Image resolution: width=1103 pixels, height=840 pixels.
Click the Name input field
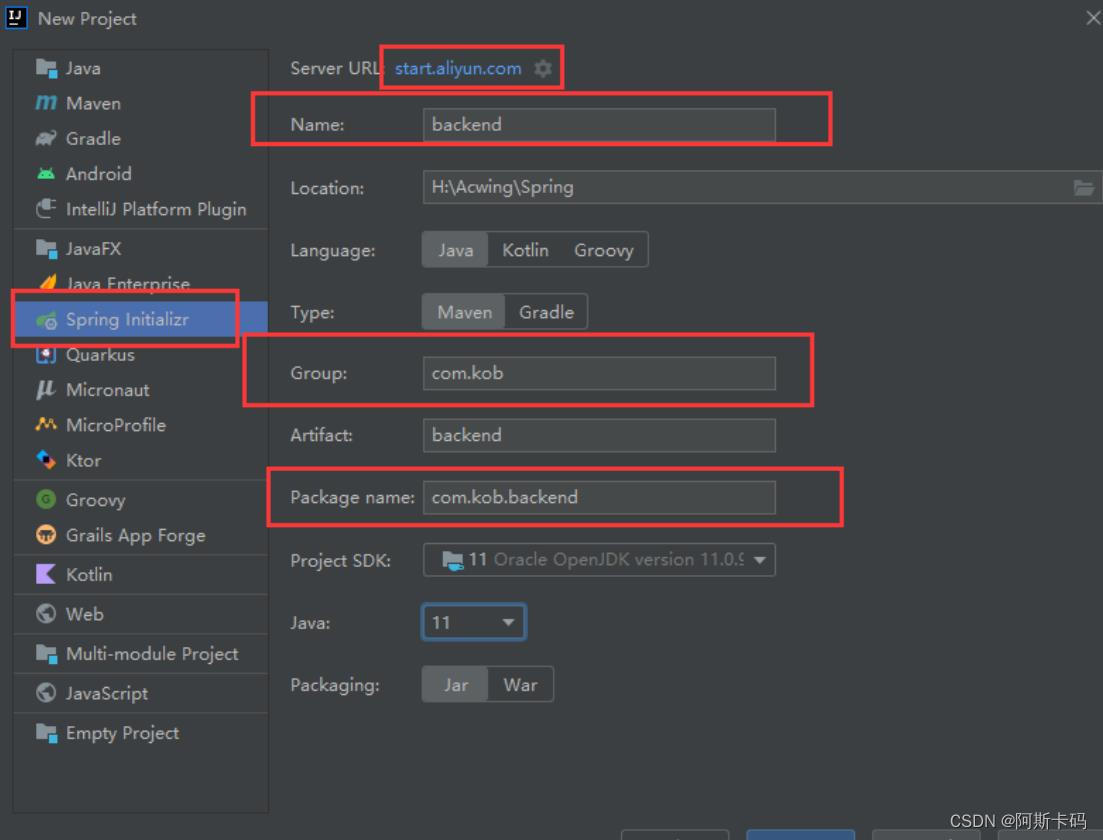tap(599, 125)
